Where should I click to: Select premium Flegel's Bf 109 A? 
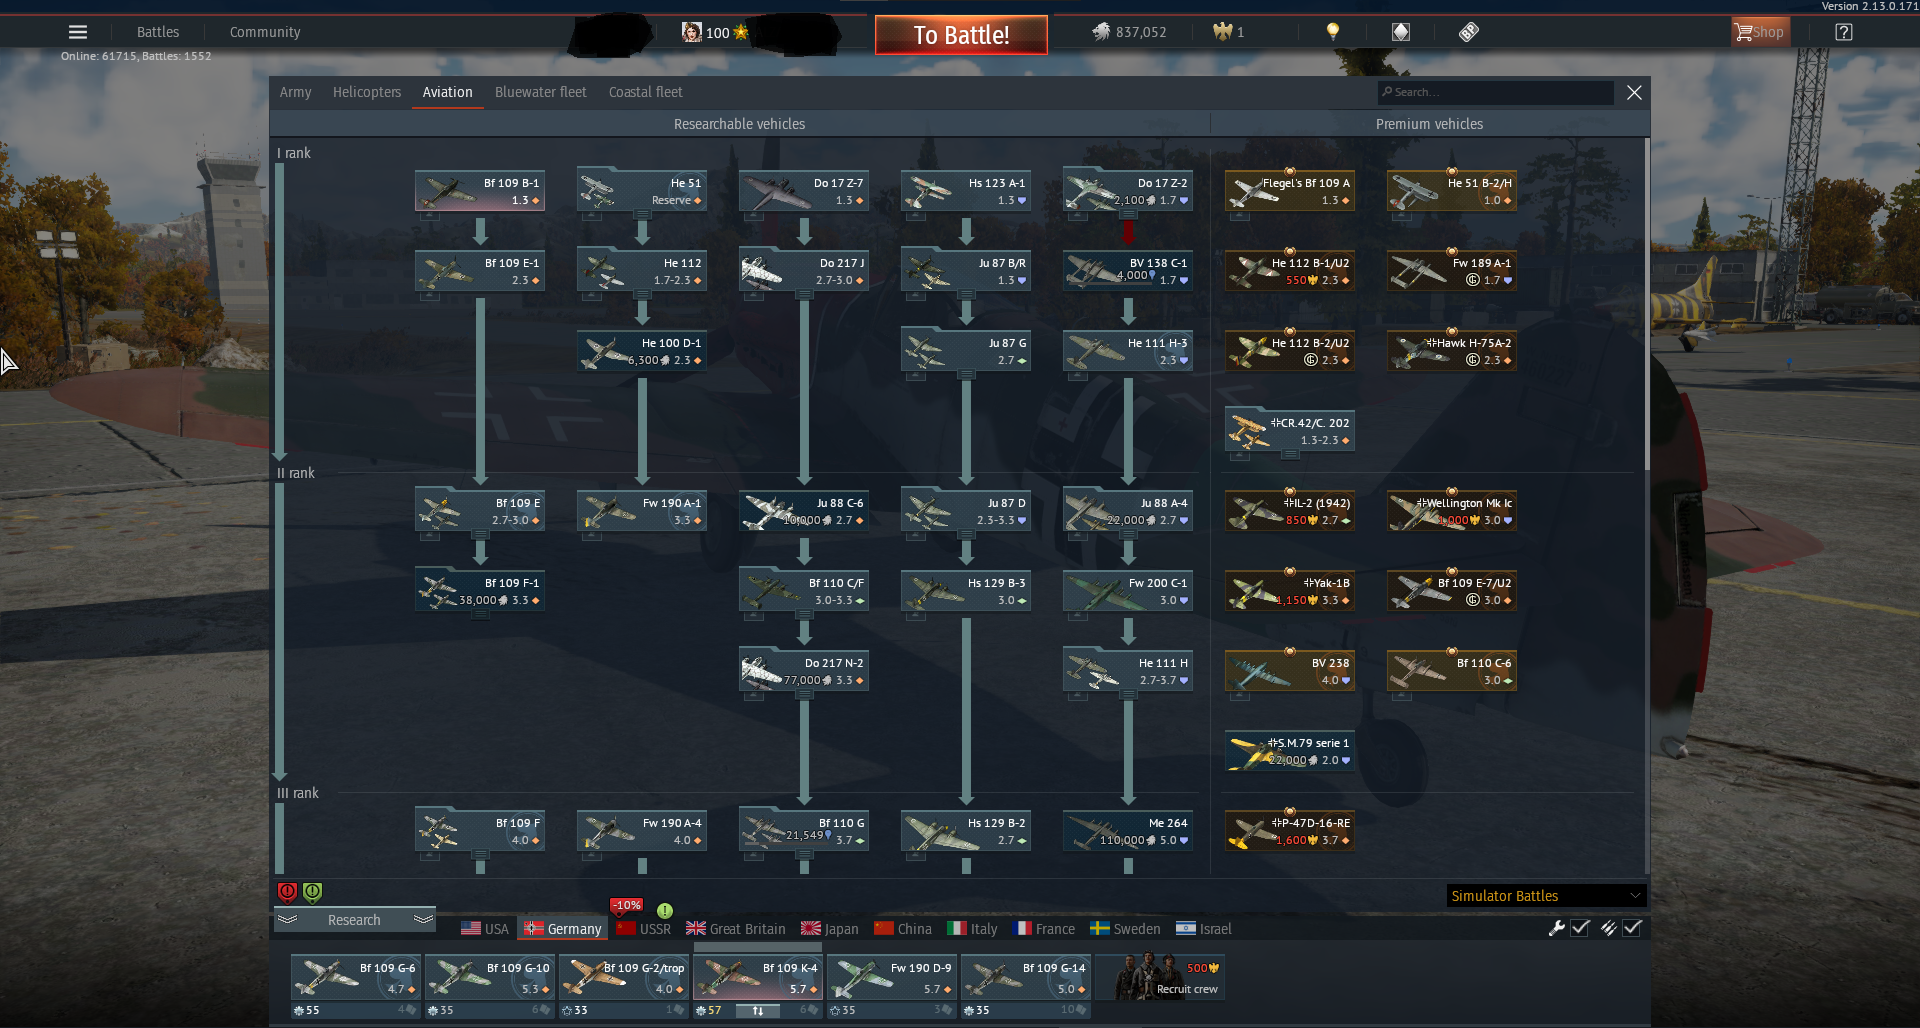click(1290, 191)
